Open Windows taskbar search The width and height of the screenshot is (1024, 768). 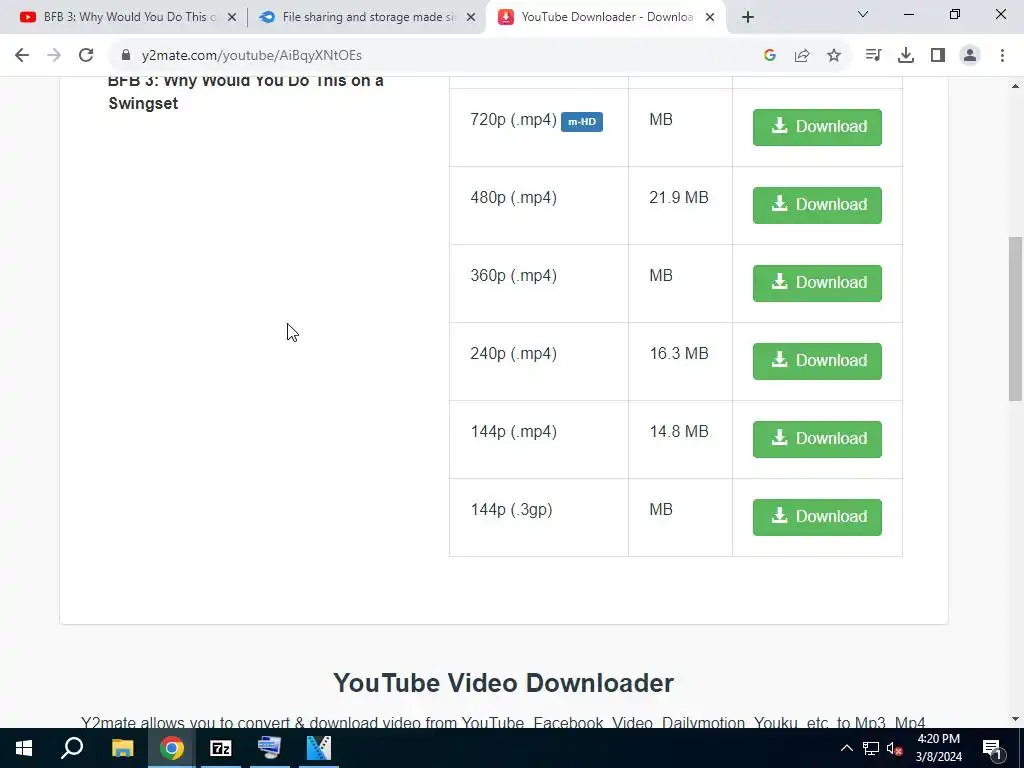[72, 748]
